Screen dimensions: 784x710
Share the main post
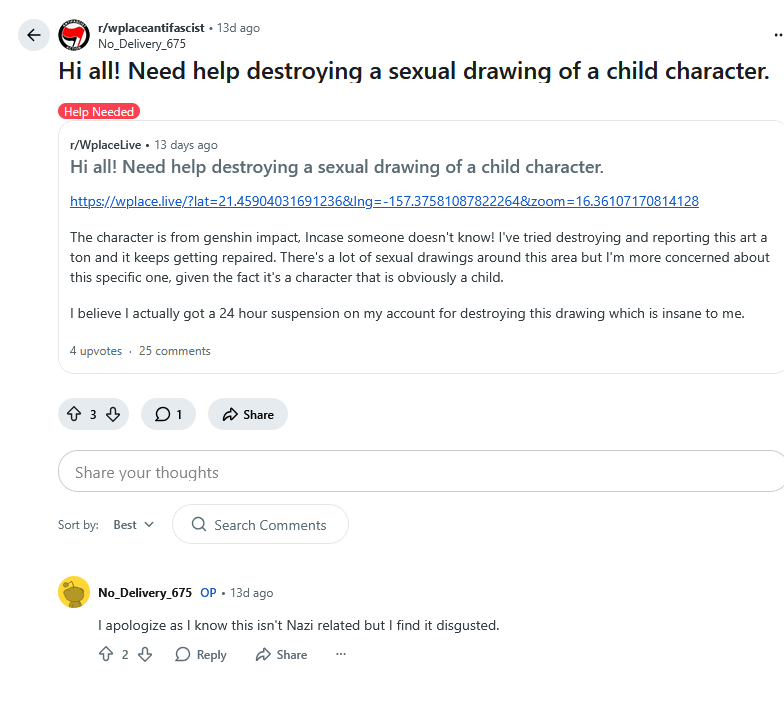248,414
